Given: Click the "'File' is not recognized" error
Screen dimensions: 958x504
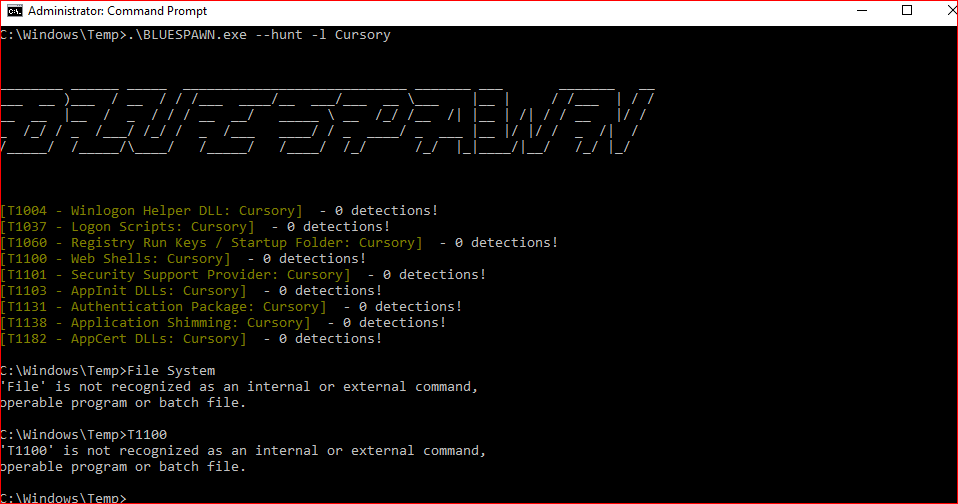Looking at the screenshot, I should [x=238, y=395].
